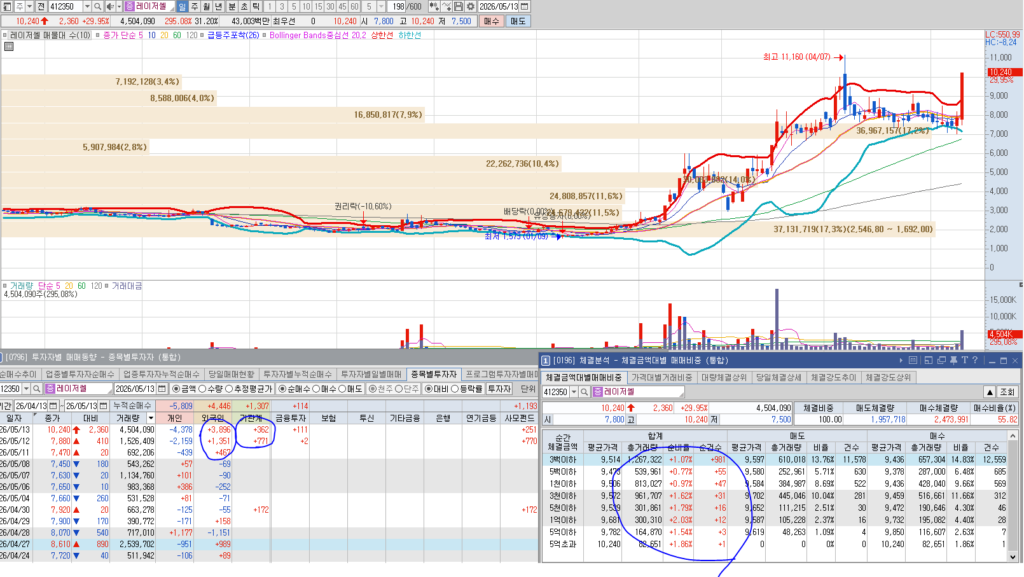The width and height of the screenshot is (1024, 577).
Task: Click the small panel icon below chart legend
Action: [8, 46]
